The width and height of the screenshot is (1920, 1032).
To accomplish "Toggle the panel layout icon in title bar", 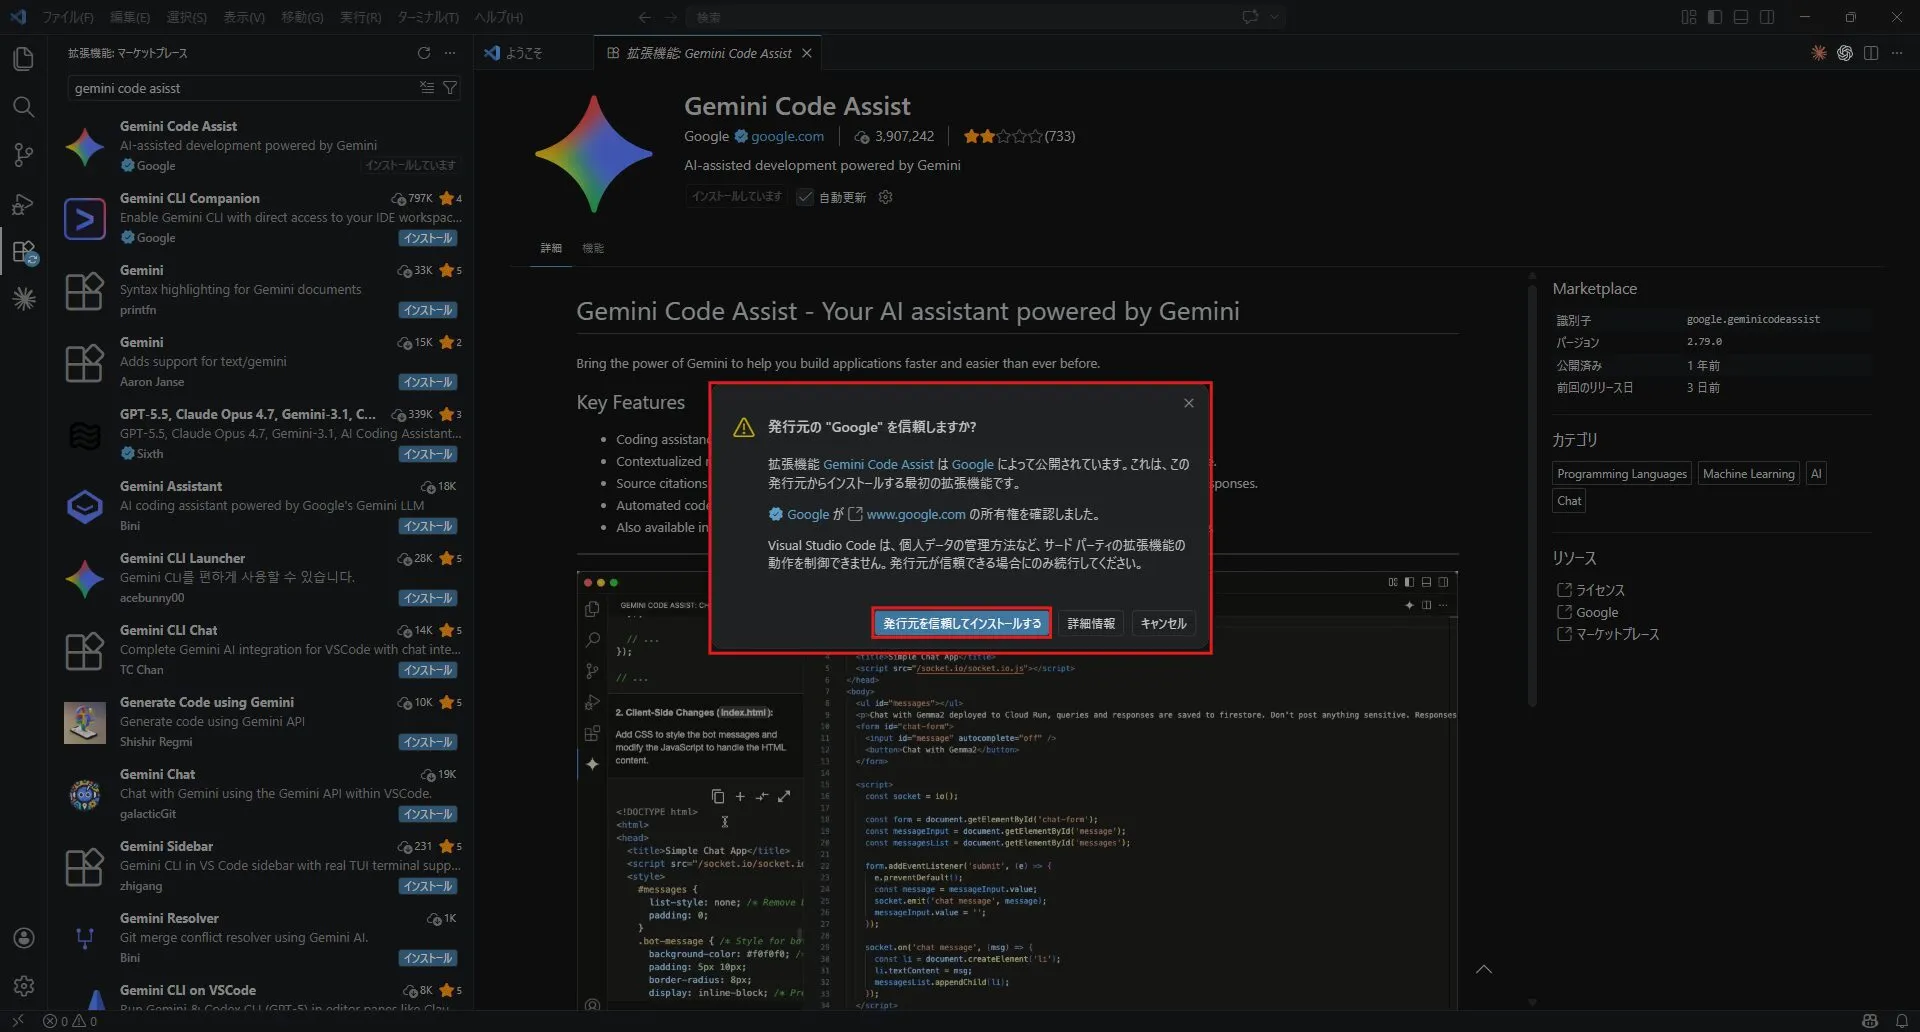I will coord(1741,17).
